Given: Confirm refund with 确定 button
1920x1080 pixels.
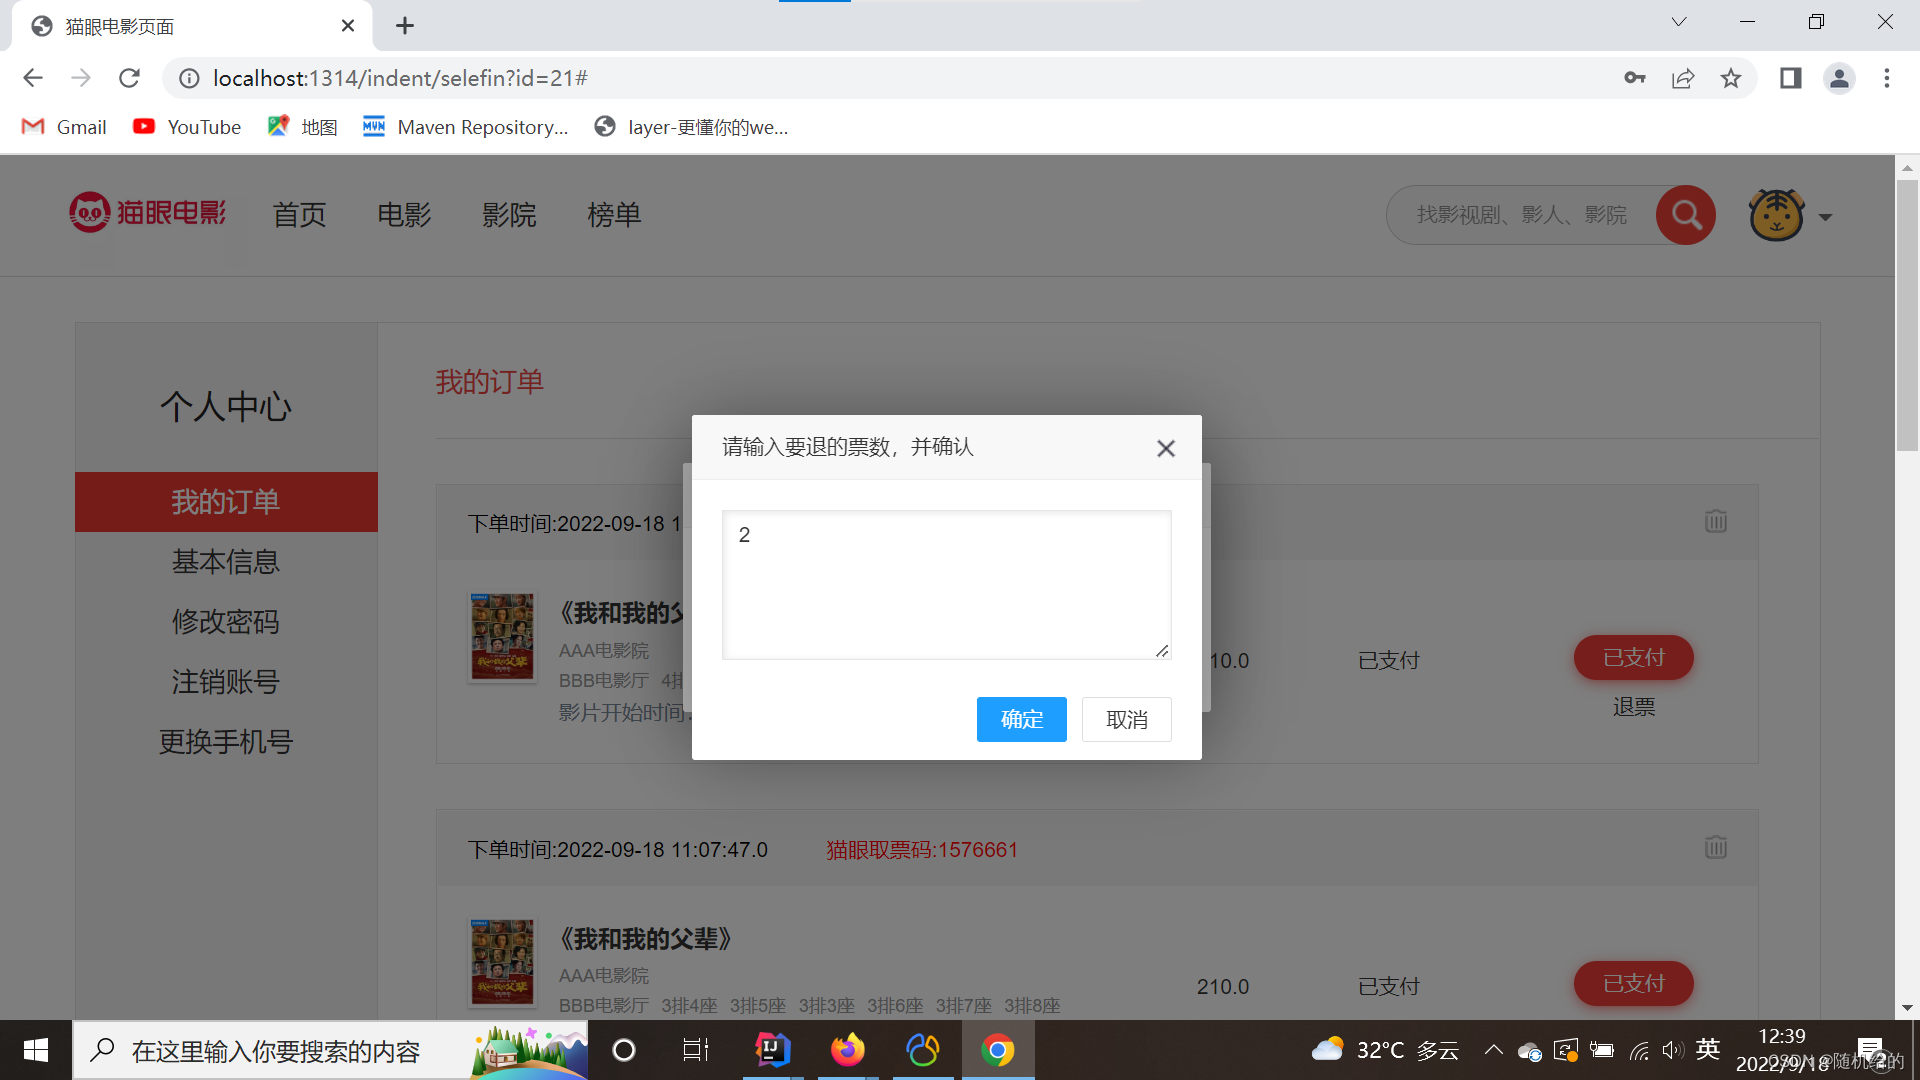Looking at the screenshot, I should [x=1021, y=719].
